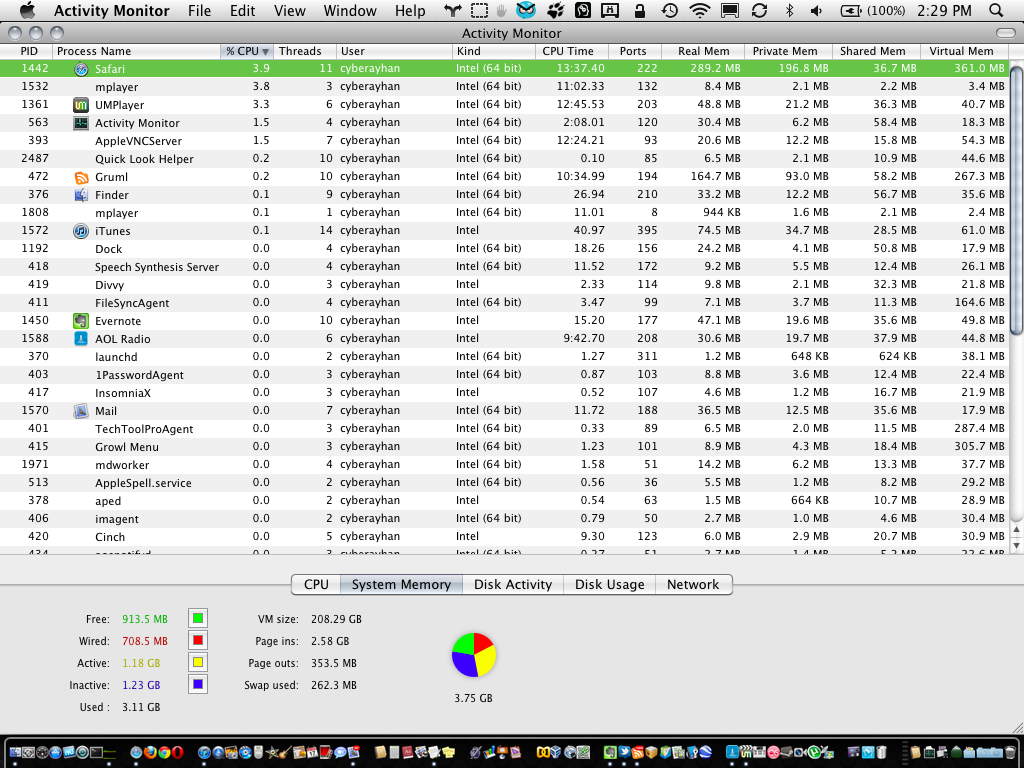Open the Edit menu
Screen dimensions: 1024x768
(x=242, y=10)
